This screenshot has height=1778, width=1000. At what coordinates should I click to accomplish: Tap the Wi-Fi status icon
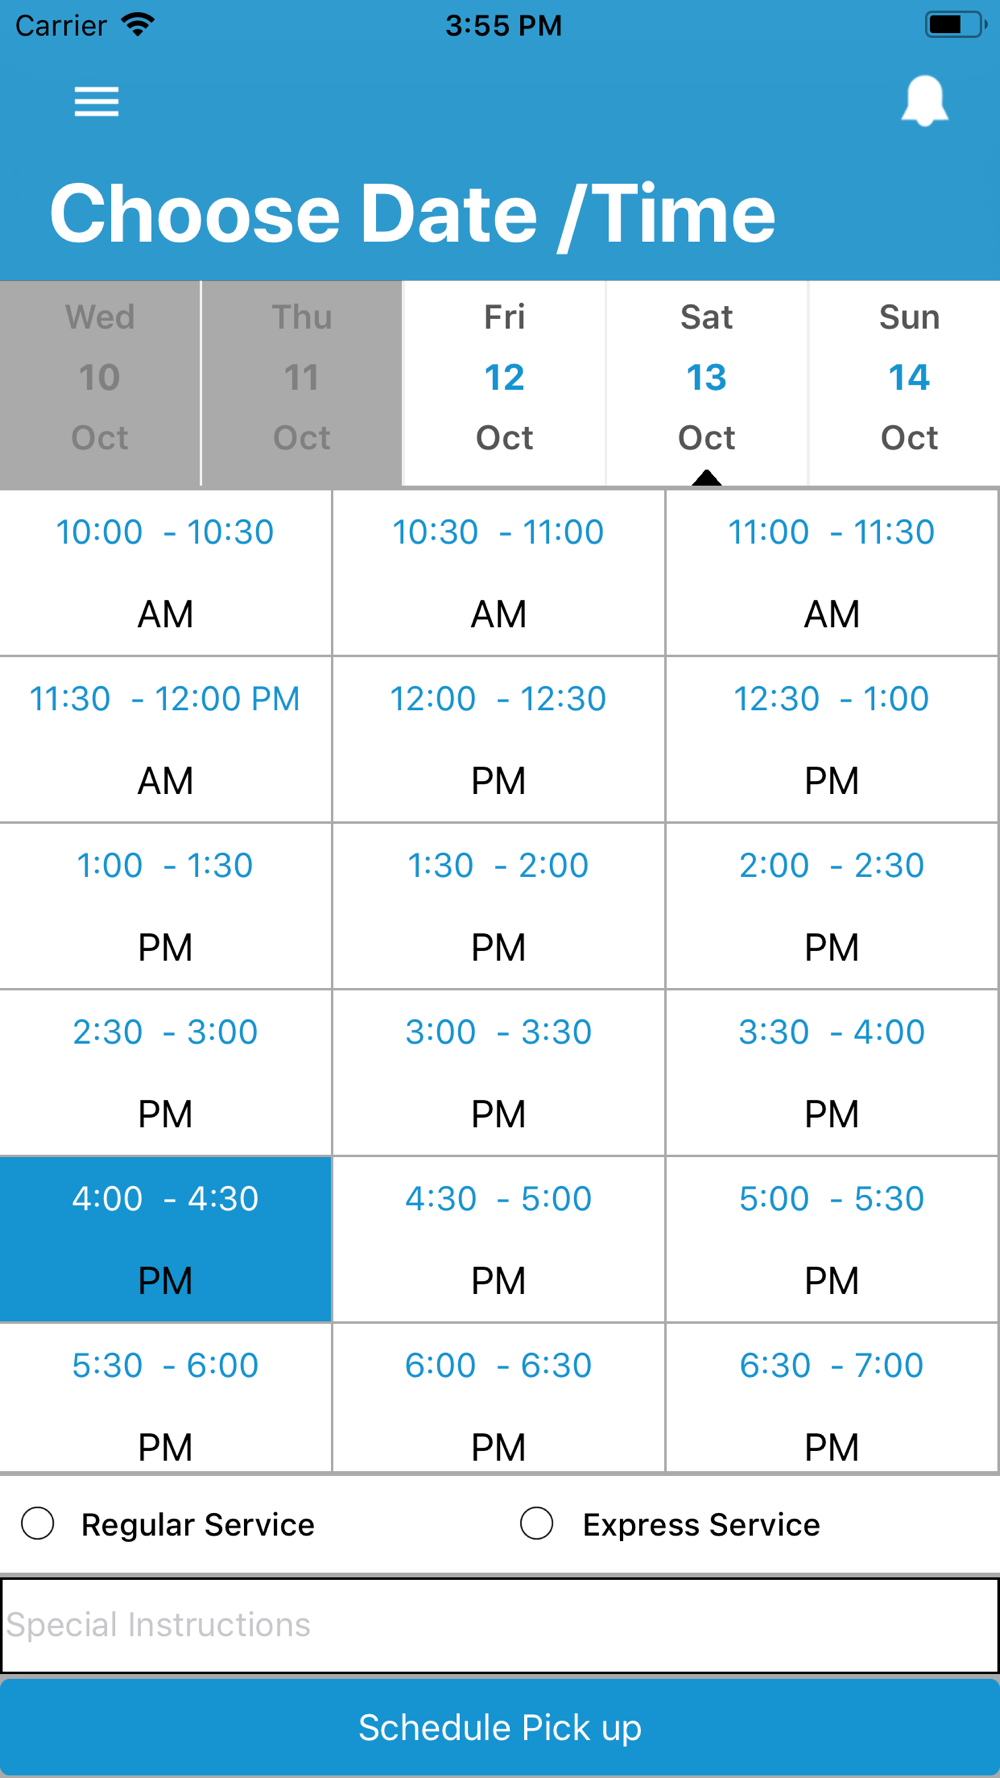coord(137,24)
